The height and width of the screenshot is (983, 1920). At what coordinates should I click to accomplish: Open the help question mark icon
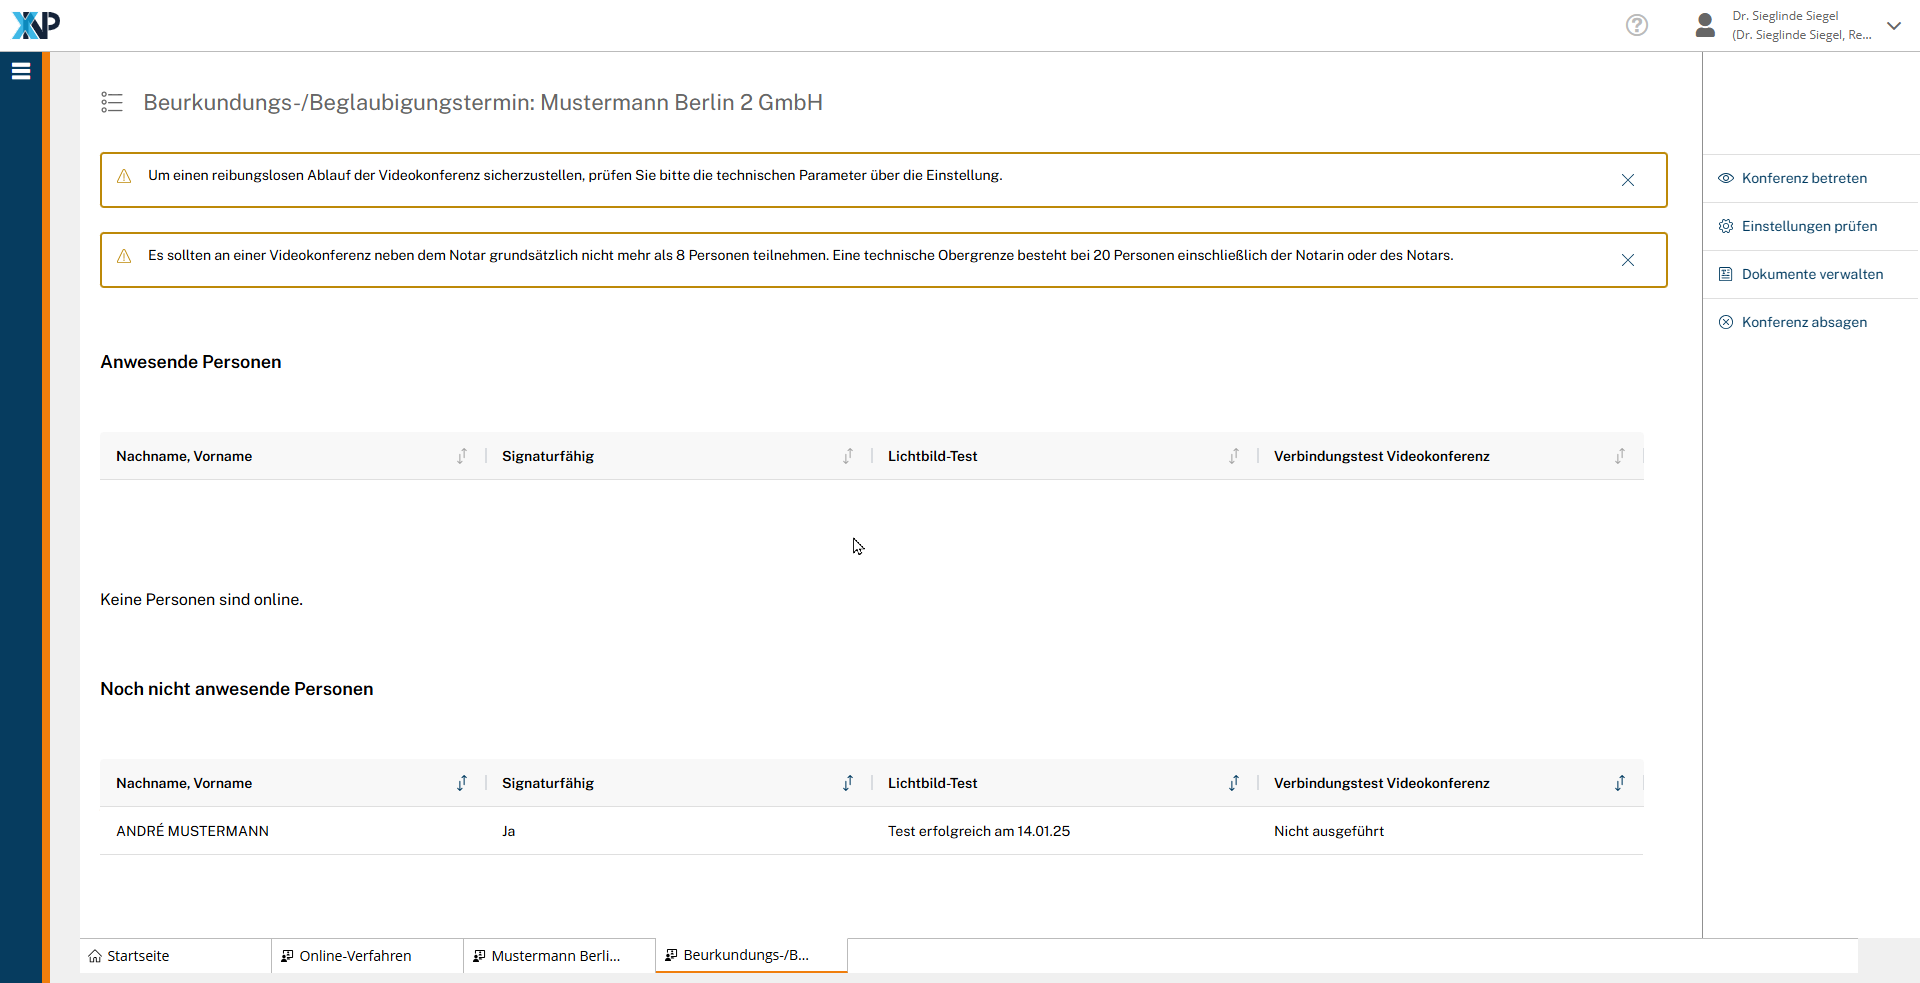coord(1637,25)
